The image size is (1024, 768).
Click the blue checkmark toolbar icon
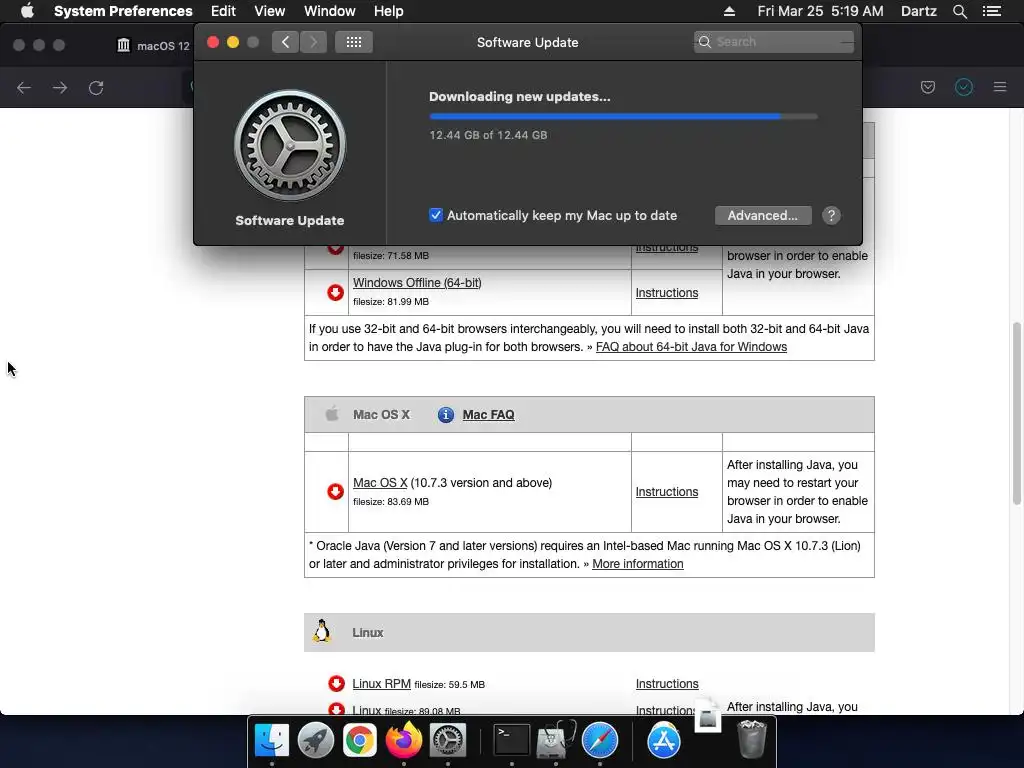coord(963,87)
